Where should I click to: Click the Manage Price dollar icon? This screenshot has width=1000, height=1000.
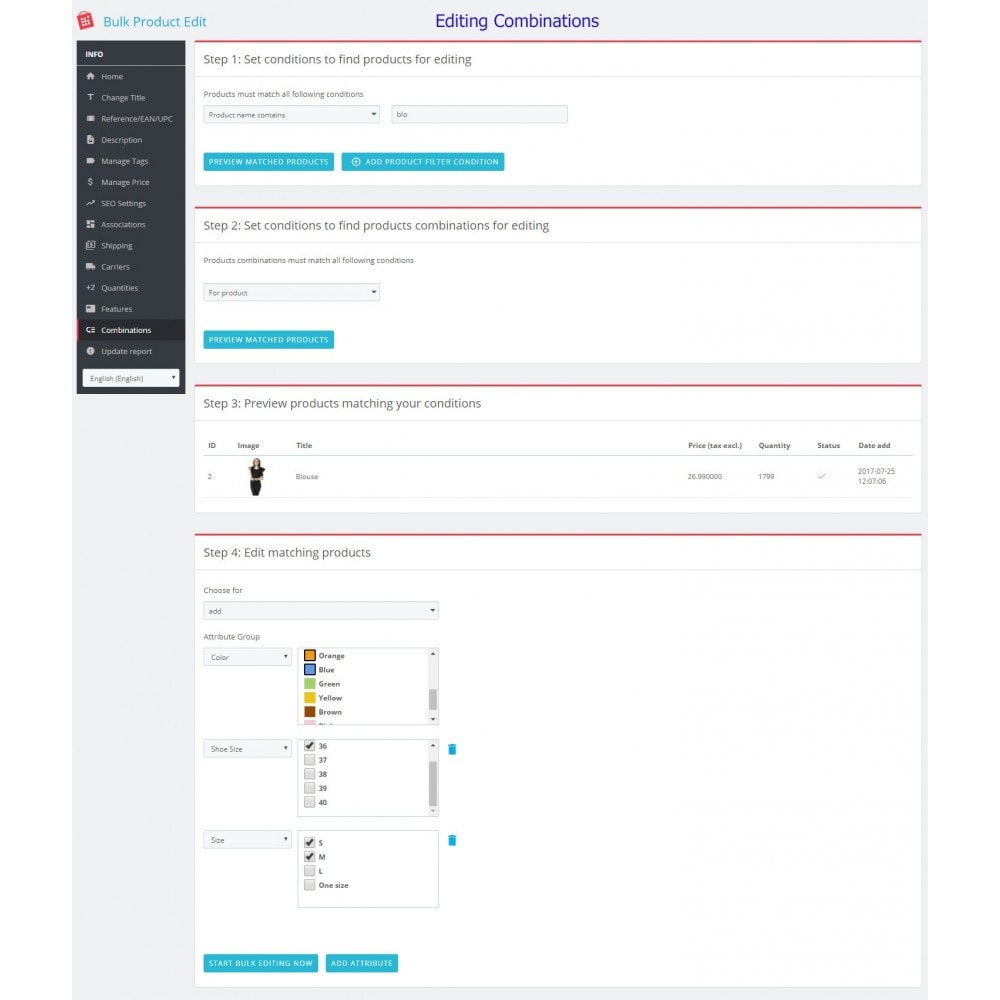91,182
